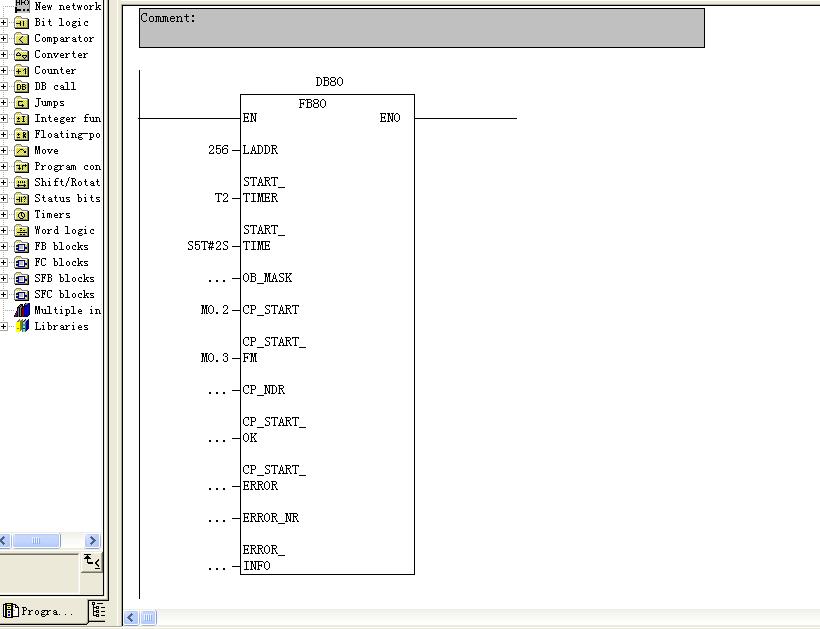Image resolution: width=820 pixels, height=629 pixels.
Task: Select the FB80 block title
Action: coord(312,104)
